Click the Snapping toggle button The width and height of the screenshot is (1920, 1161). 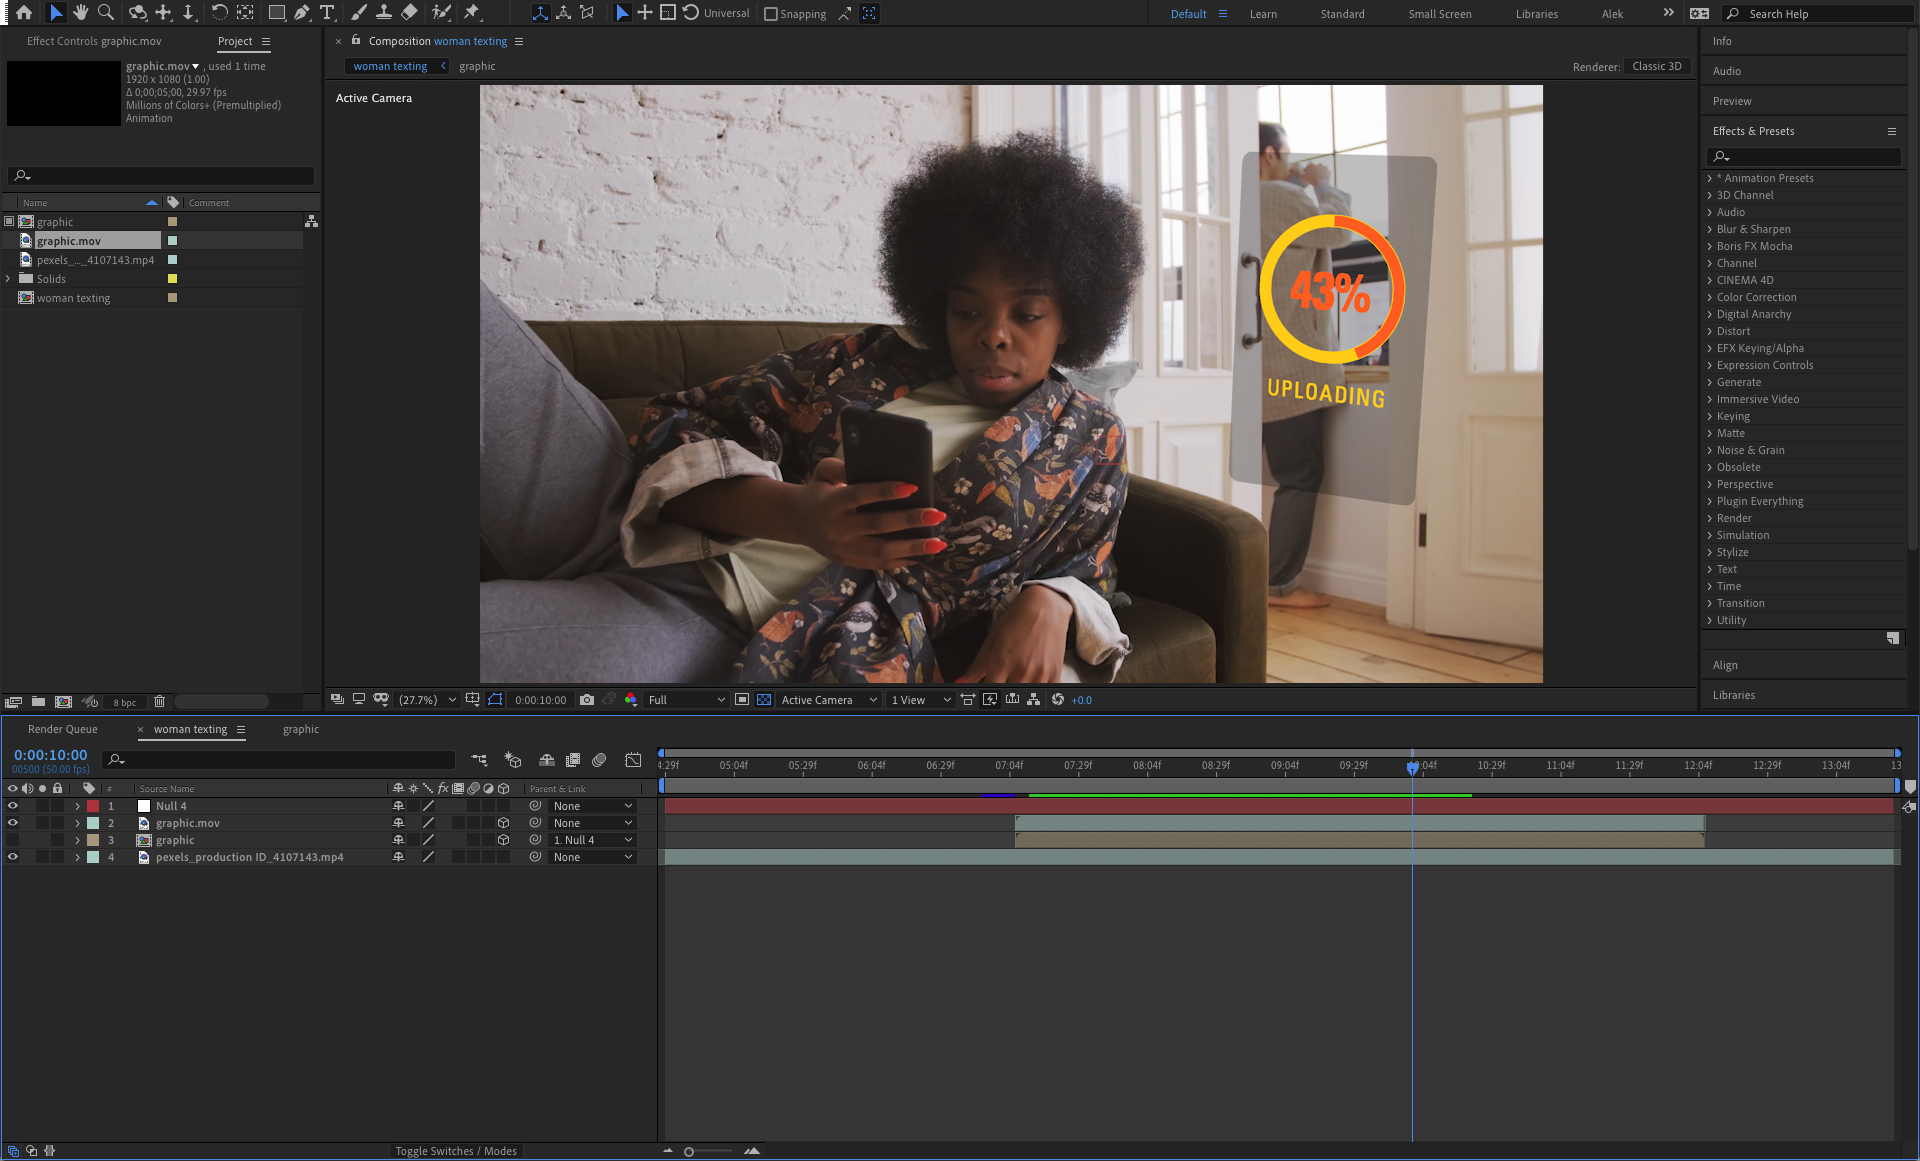point(769,14)
